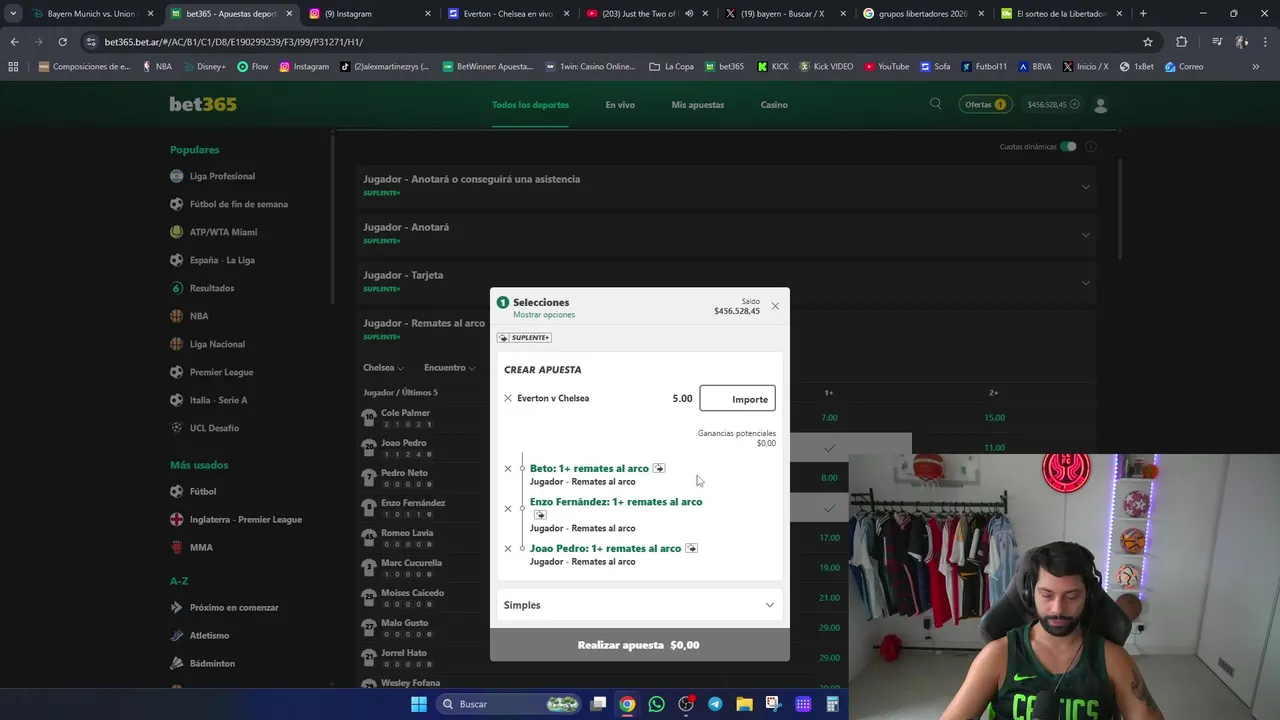This screenshot has width=1280, height=720.
Task: Click Realizar apuesta button
Action: [x=639, y=645]
